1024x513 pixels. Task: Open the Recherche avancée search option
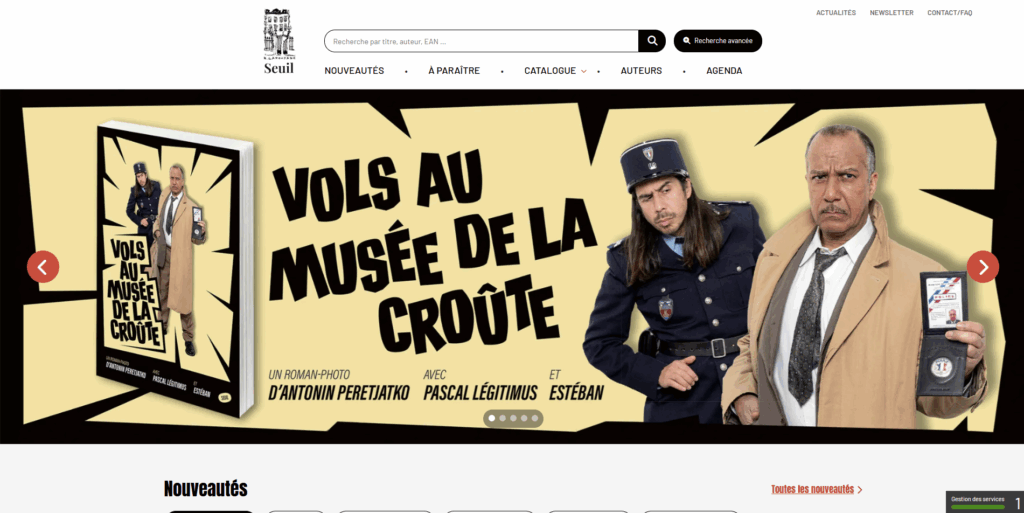[718, 41]
